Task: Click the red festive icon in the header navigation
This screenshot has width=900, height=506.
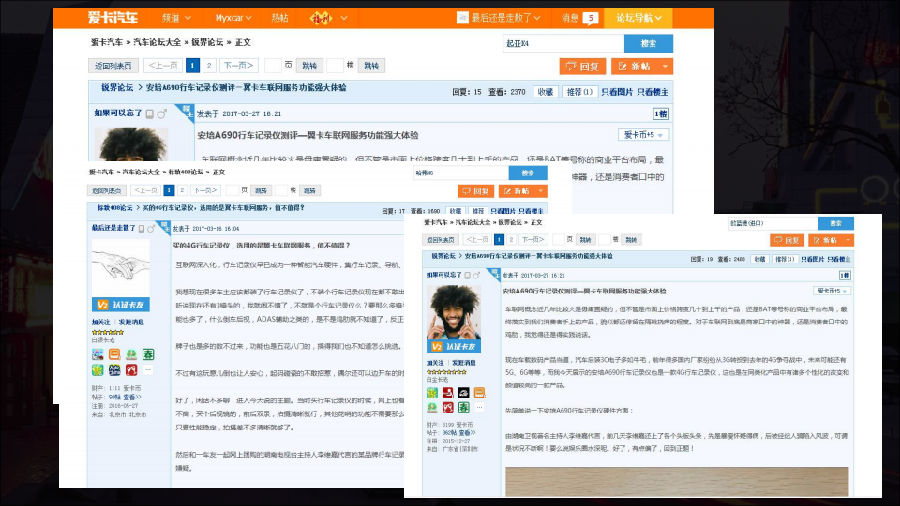Action: [320, 18]
